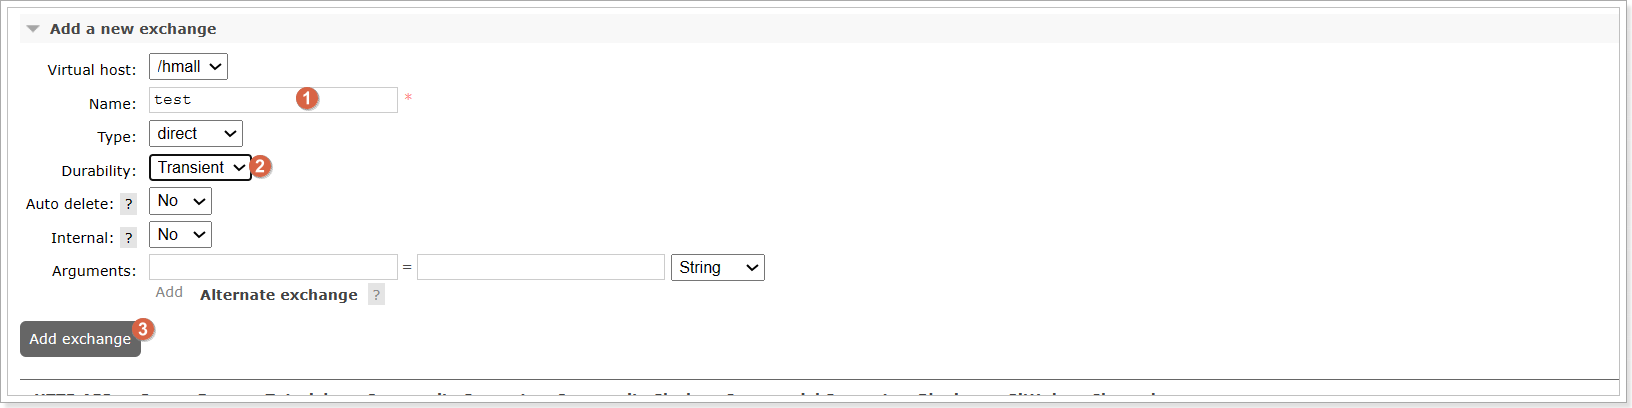Open the Virtual host /hmall dropdown

pyautogui.click(x=188, y=67)
